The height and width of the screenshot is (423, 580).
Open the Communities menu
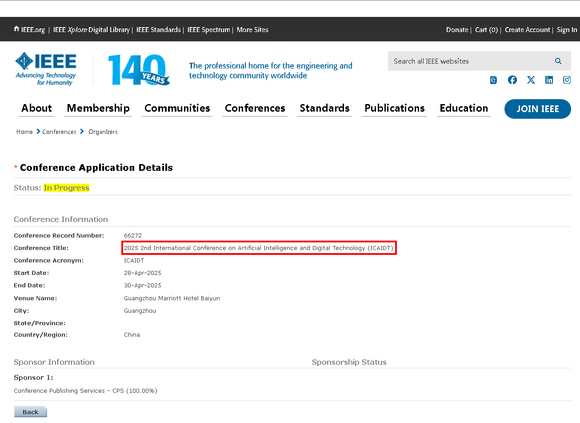[177, 108]
